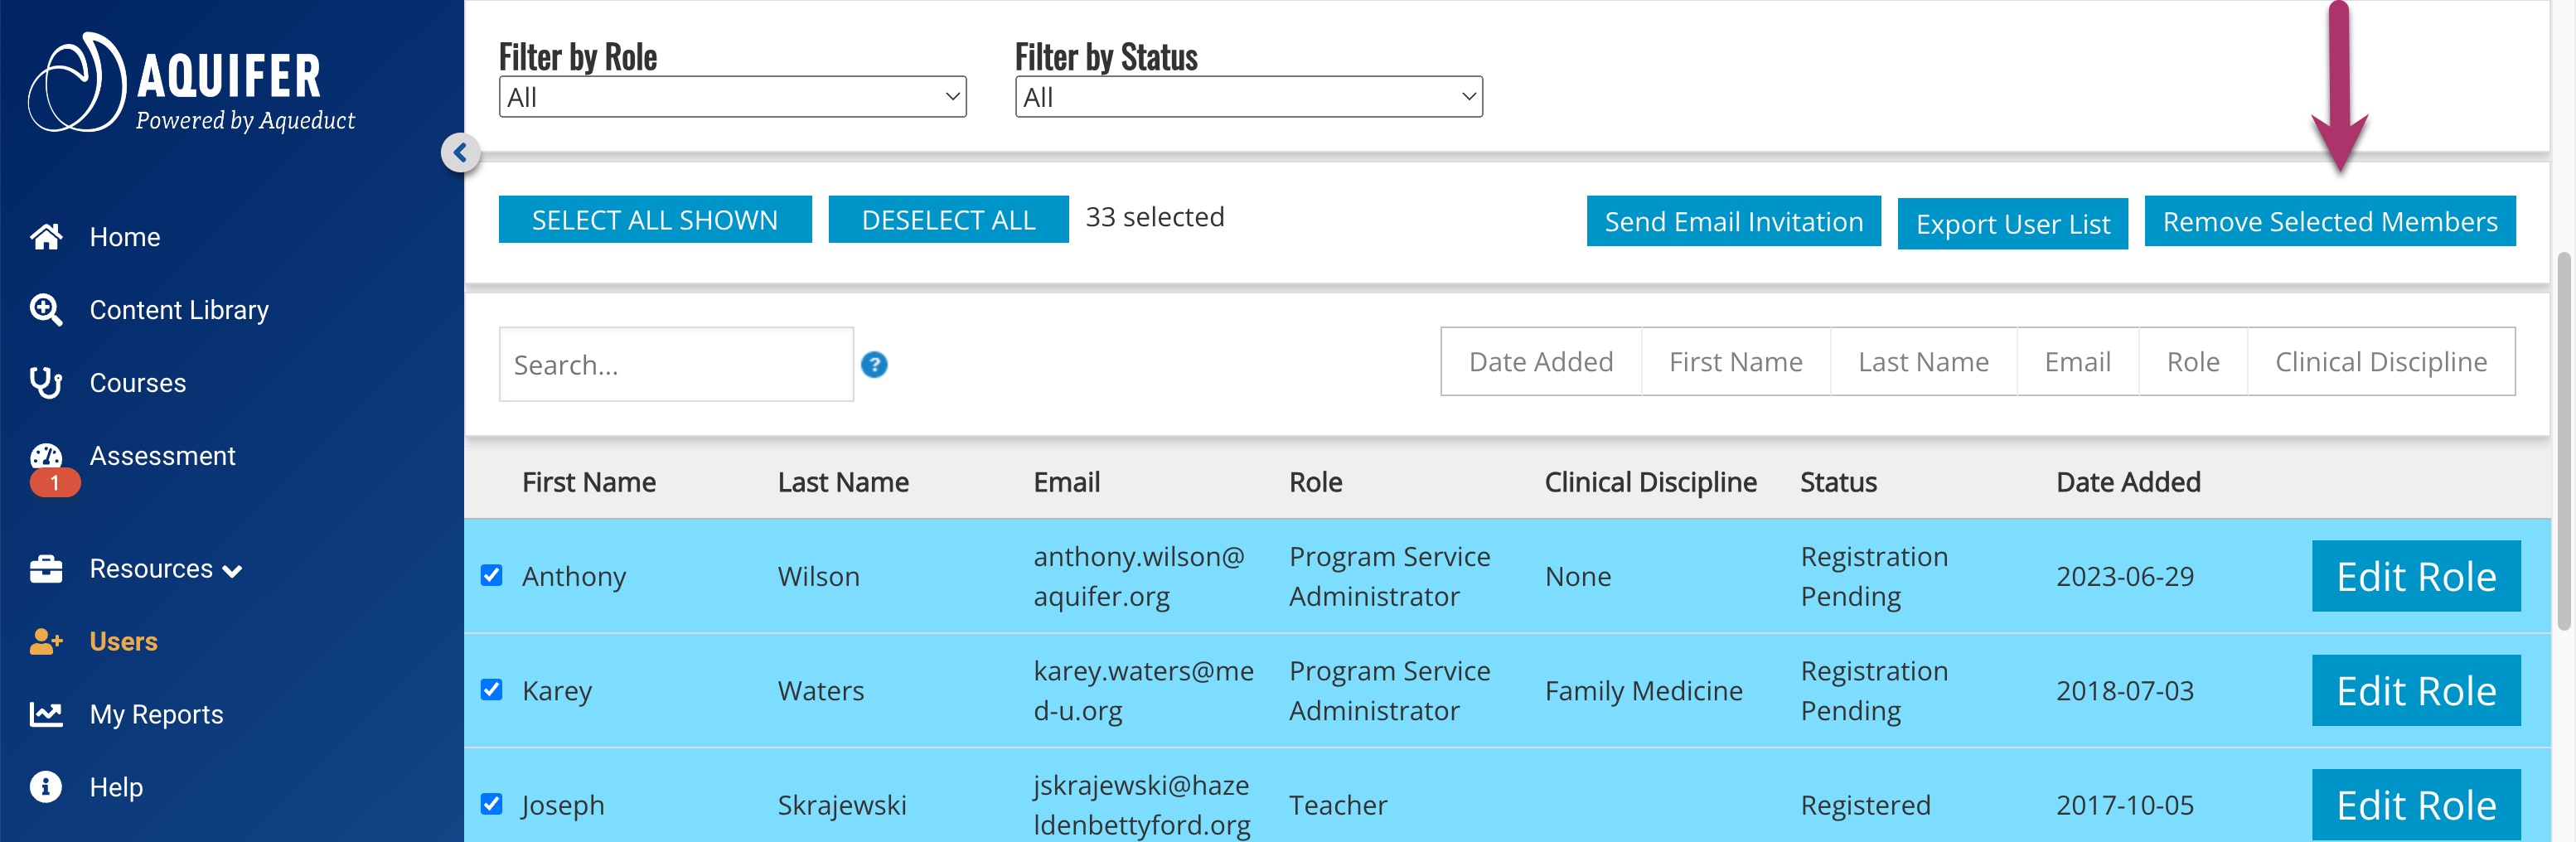Screen dimensions: 2576x842
Task: Click Remove Selected Members
Action: pyautogui.click(x=2330, y=221)
